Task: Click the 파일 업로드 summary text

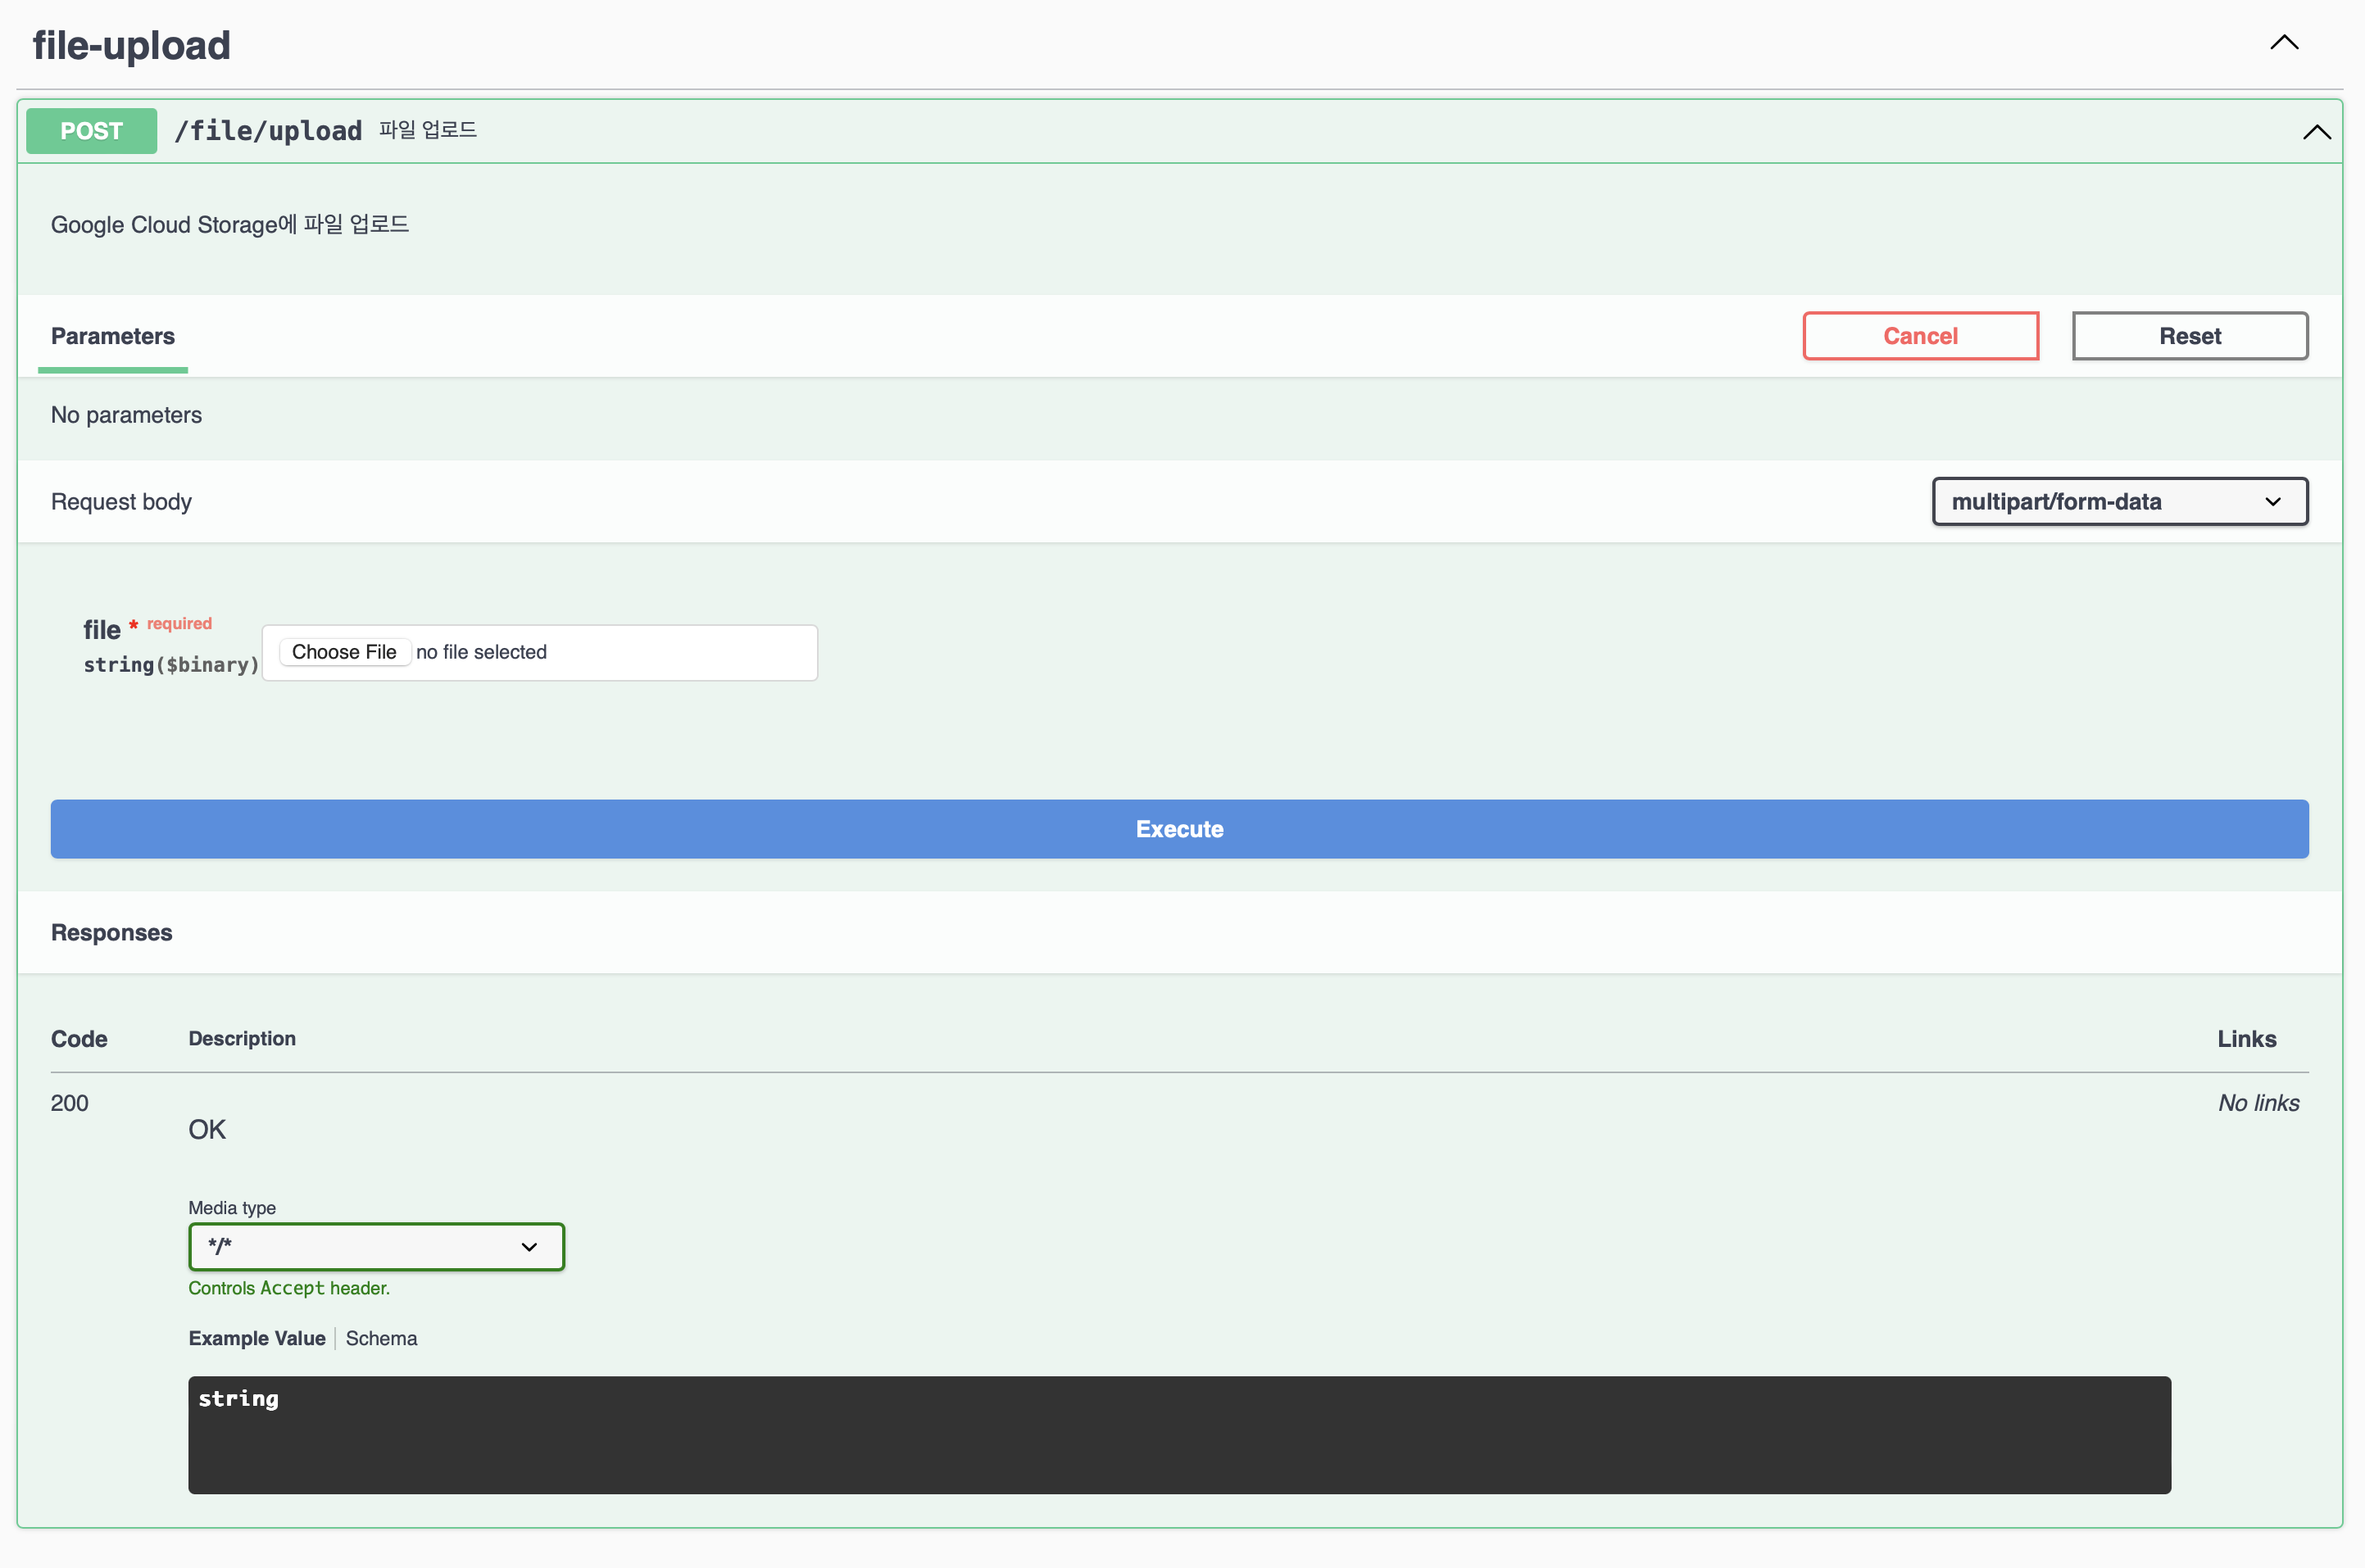Action: click(428, 130)
